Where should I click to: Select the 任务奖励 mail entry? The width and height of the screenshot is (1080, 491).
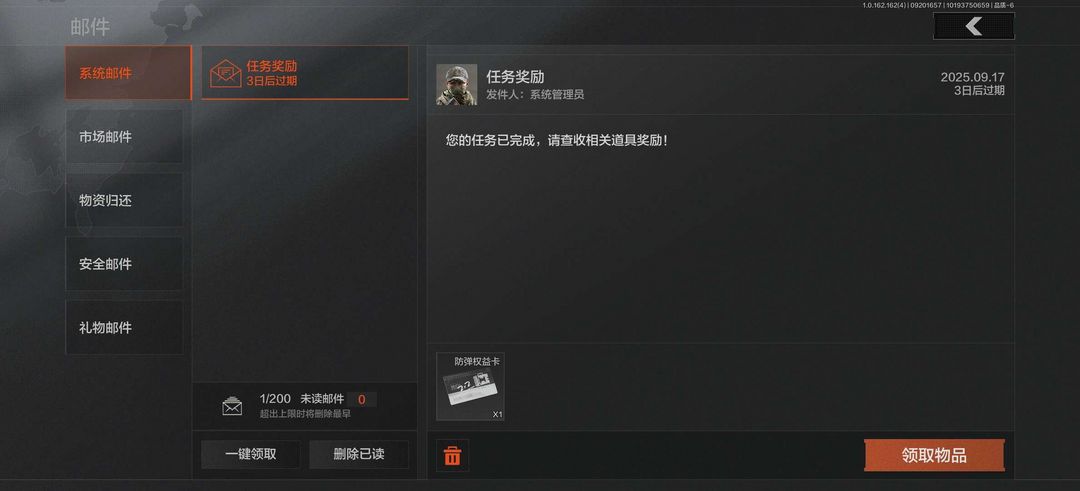[x=305, y=73]
